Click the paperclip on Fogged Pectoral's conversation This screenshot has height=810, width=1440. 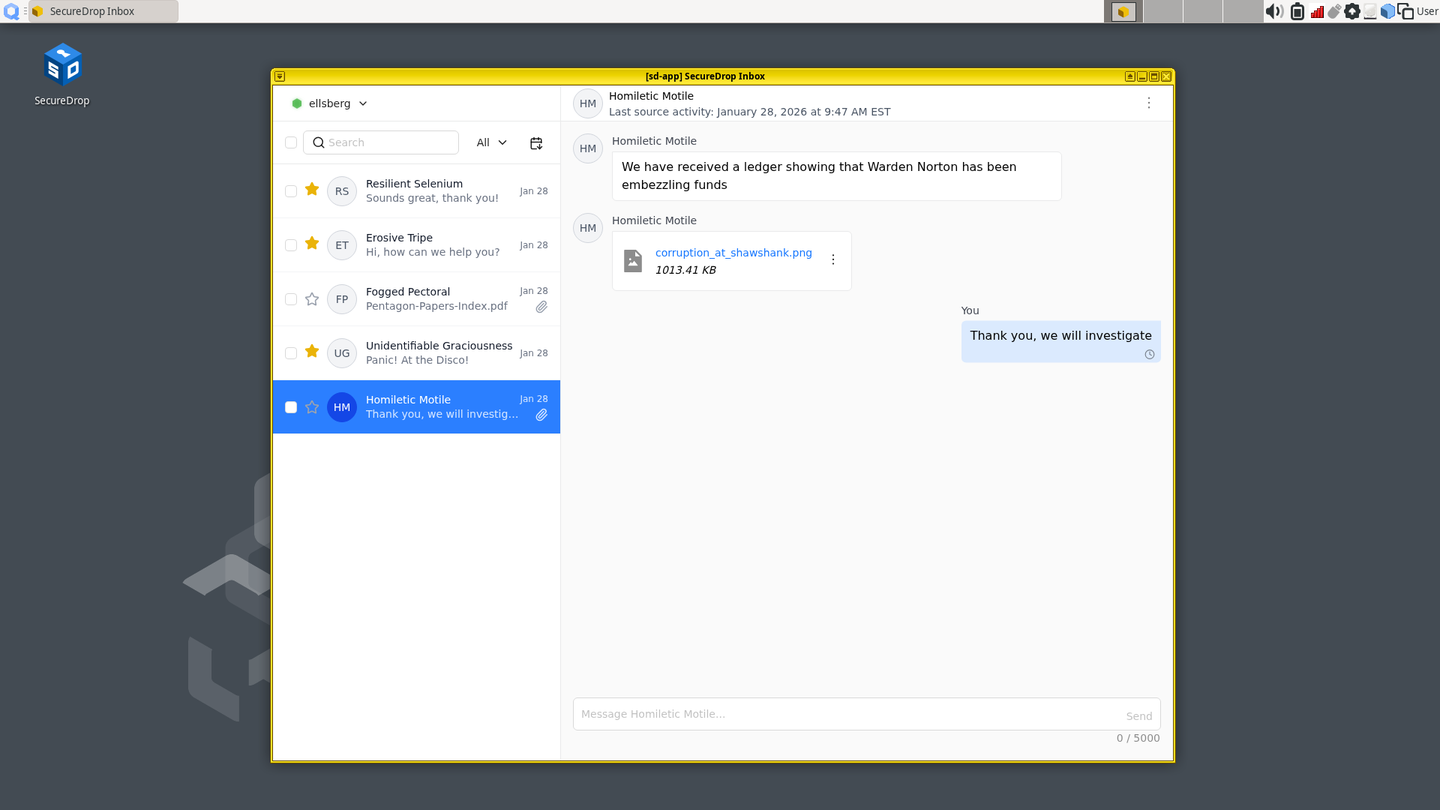point(541,307)
